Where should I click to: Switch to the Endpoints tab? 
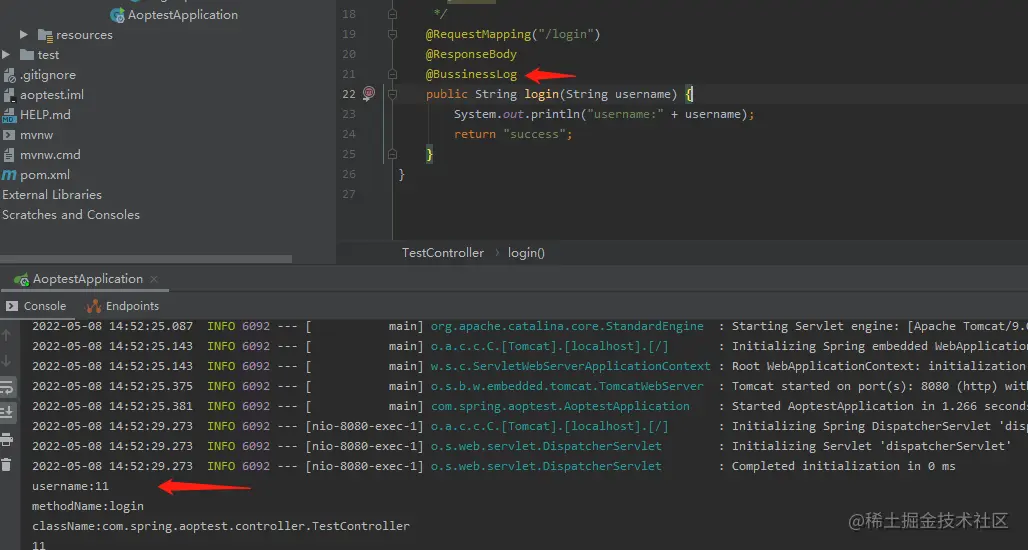coord(123,306)
